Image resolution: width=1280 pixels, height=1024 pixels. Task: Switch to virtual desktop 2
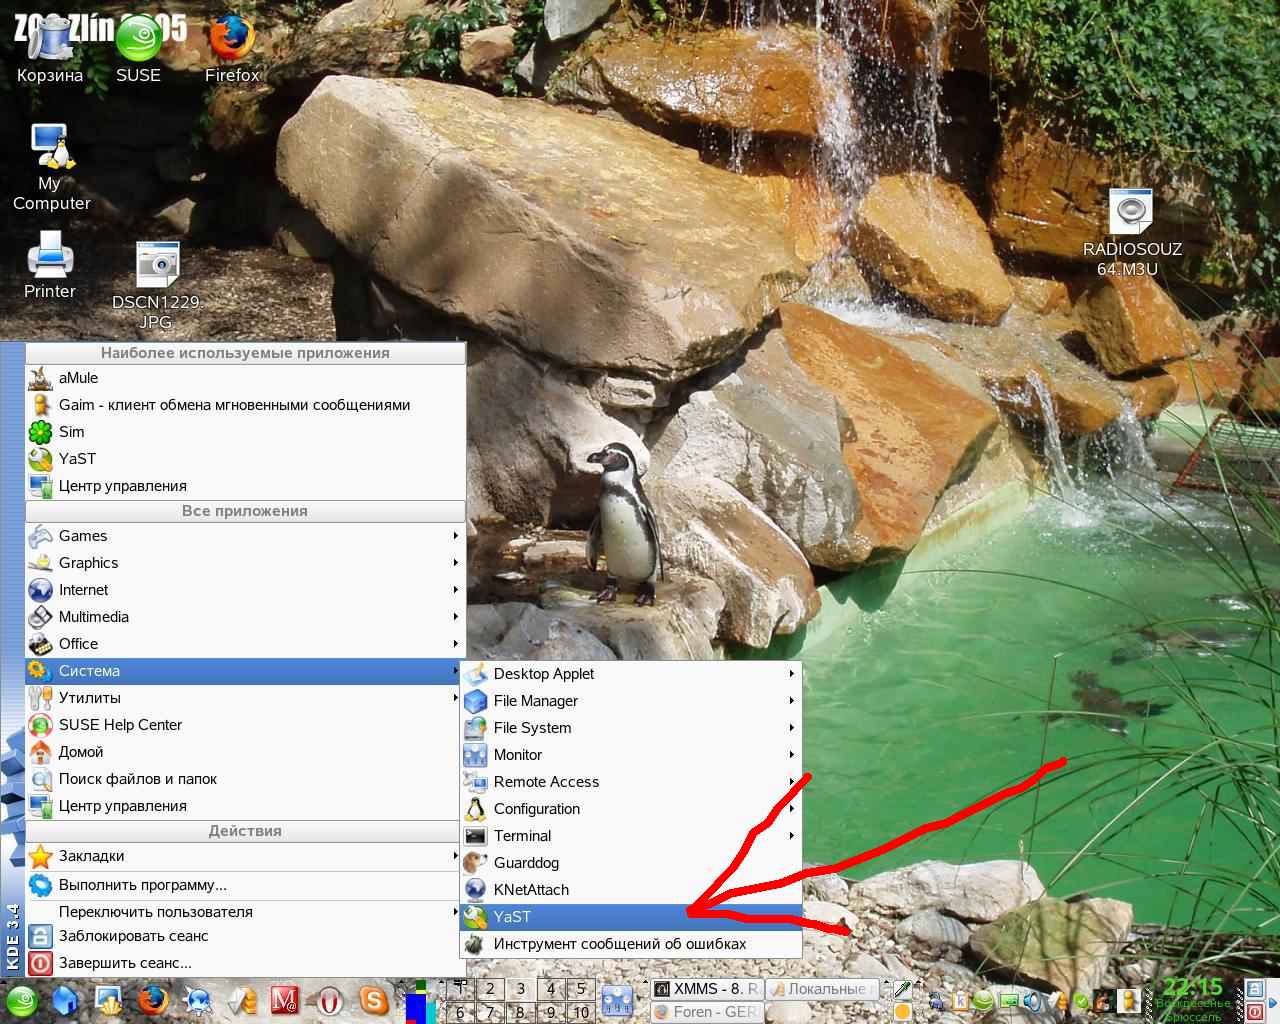pos(490,989)
